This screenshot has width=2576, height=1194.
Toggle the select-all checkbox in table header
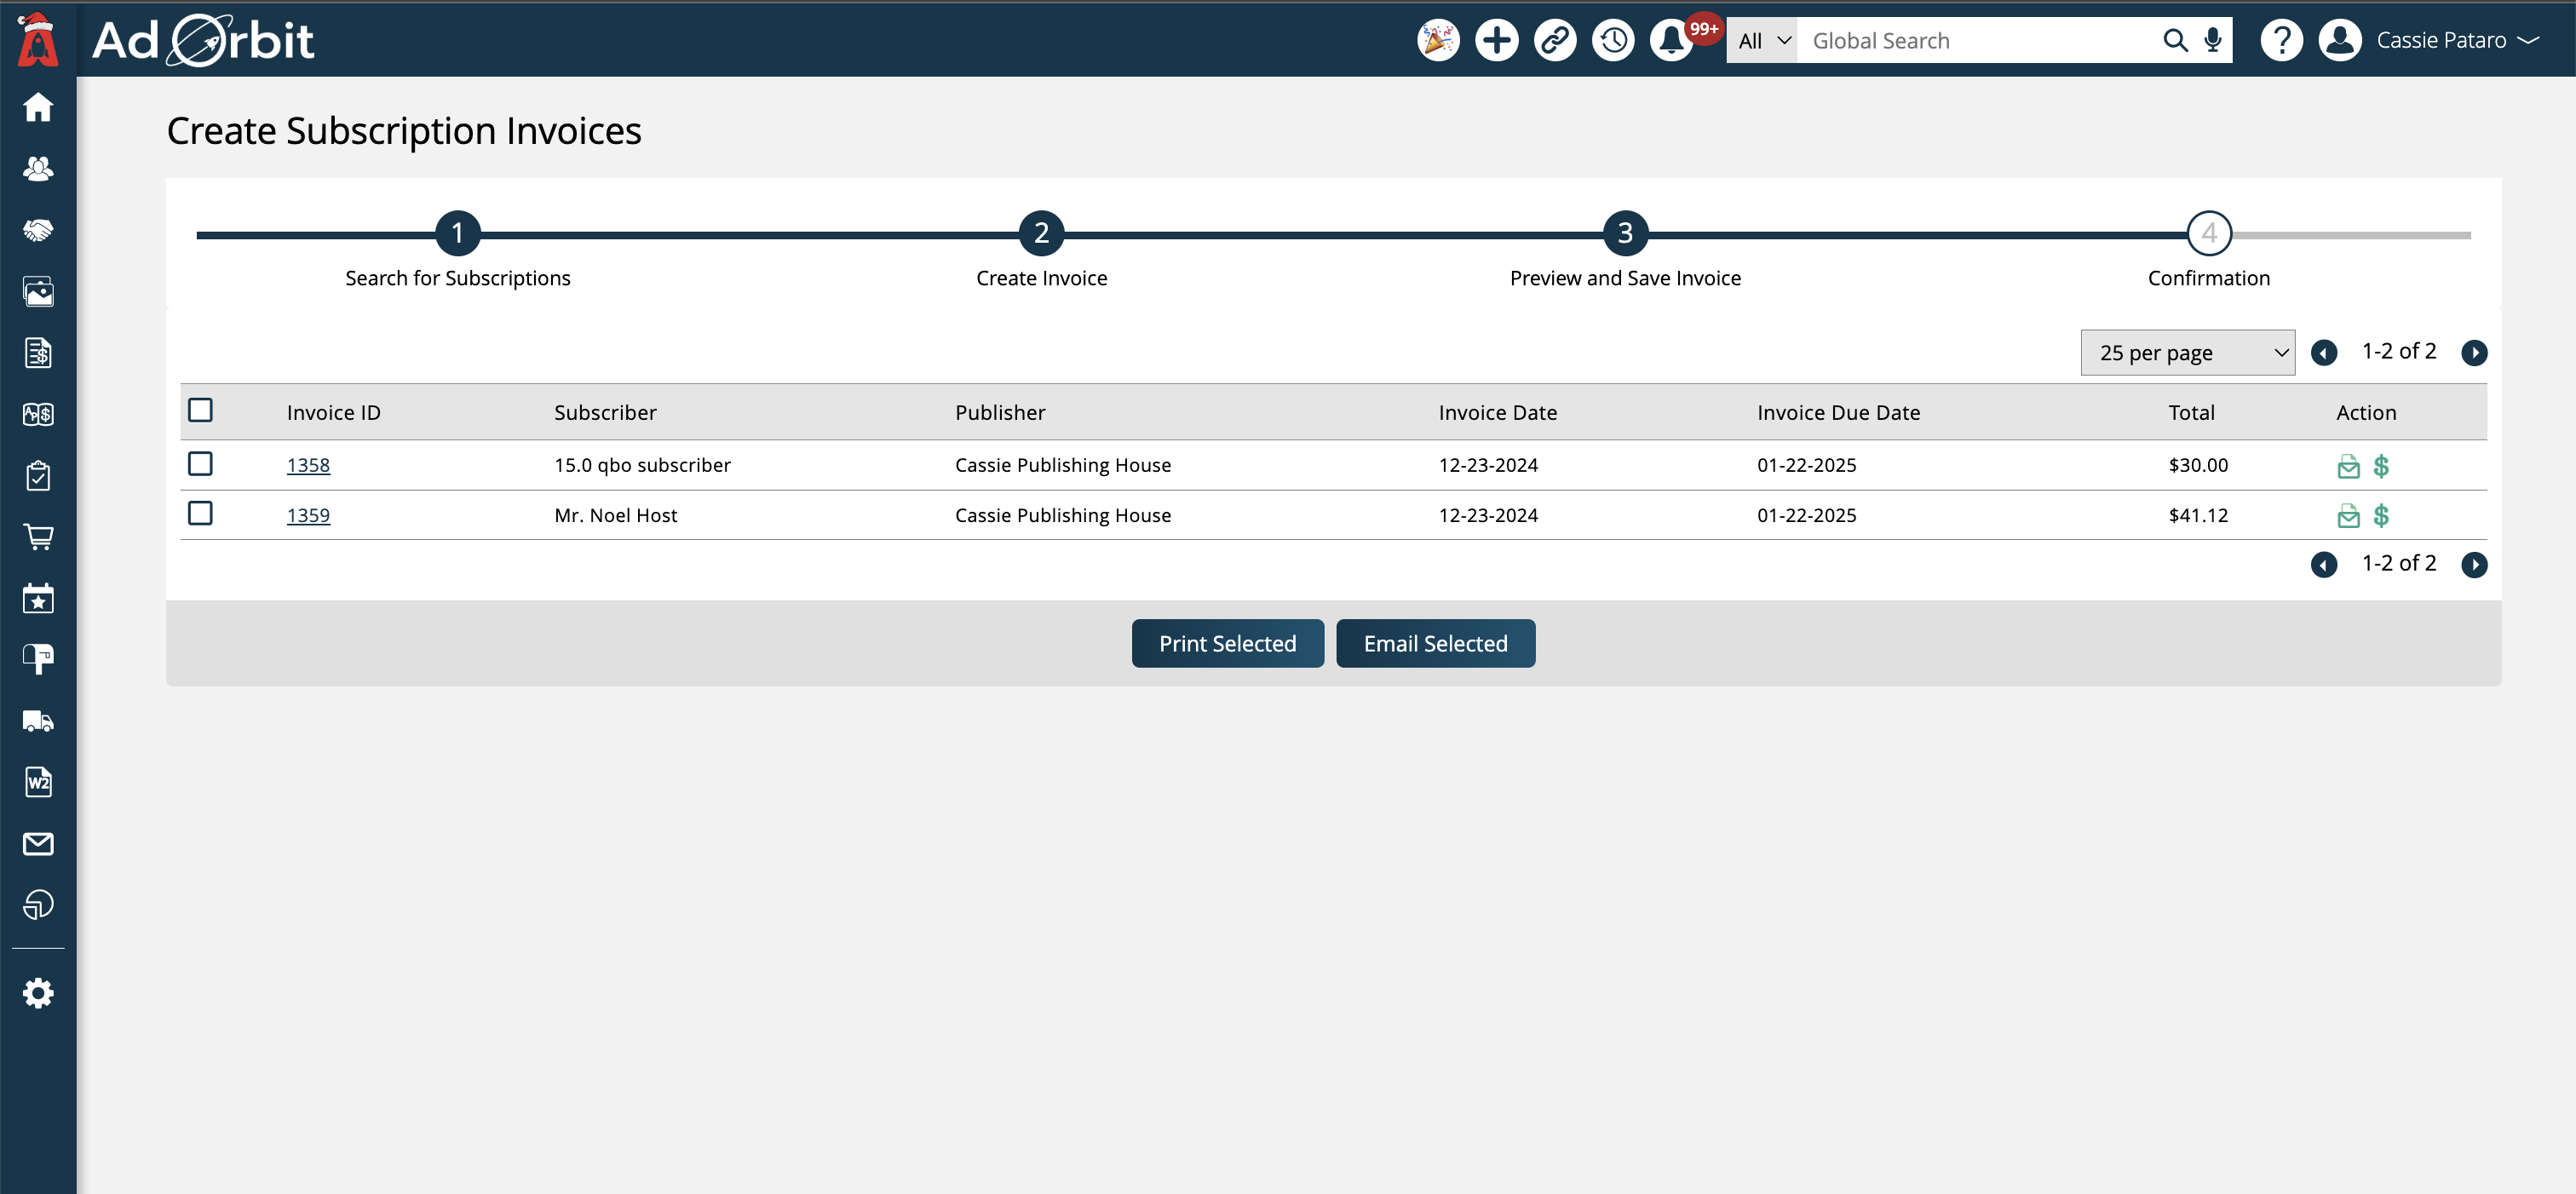200,410
